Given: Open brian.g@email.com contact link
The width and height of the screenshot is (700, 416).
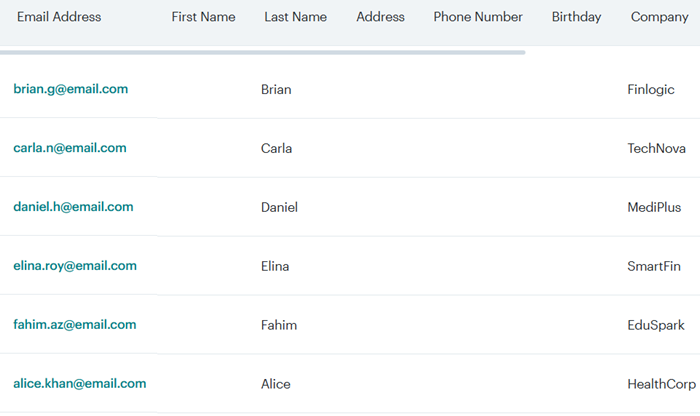Looking at the screenshot, I should point(71,89).
